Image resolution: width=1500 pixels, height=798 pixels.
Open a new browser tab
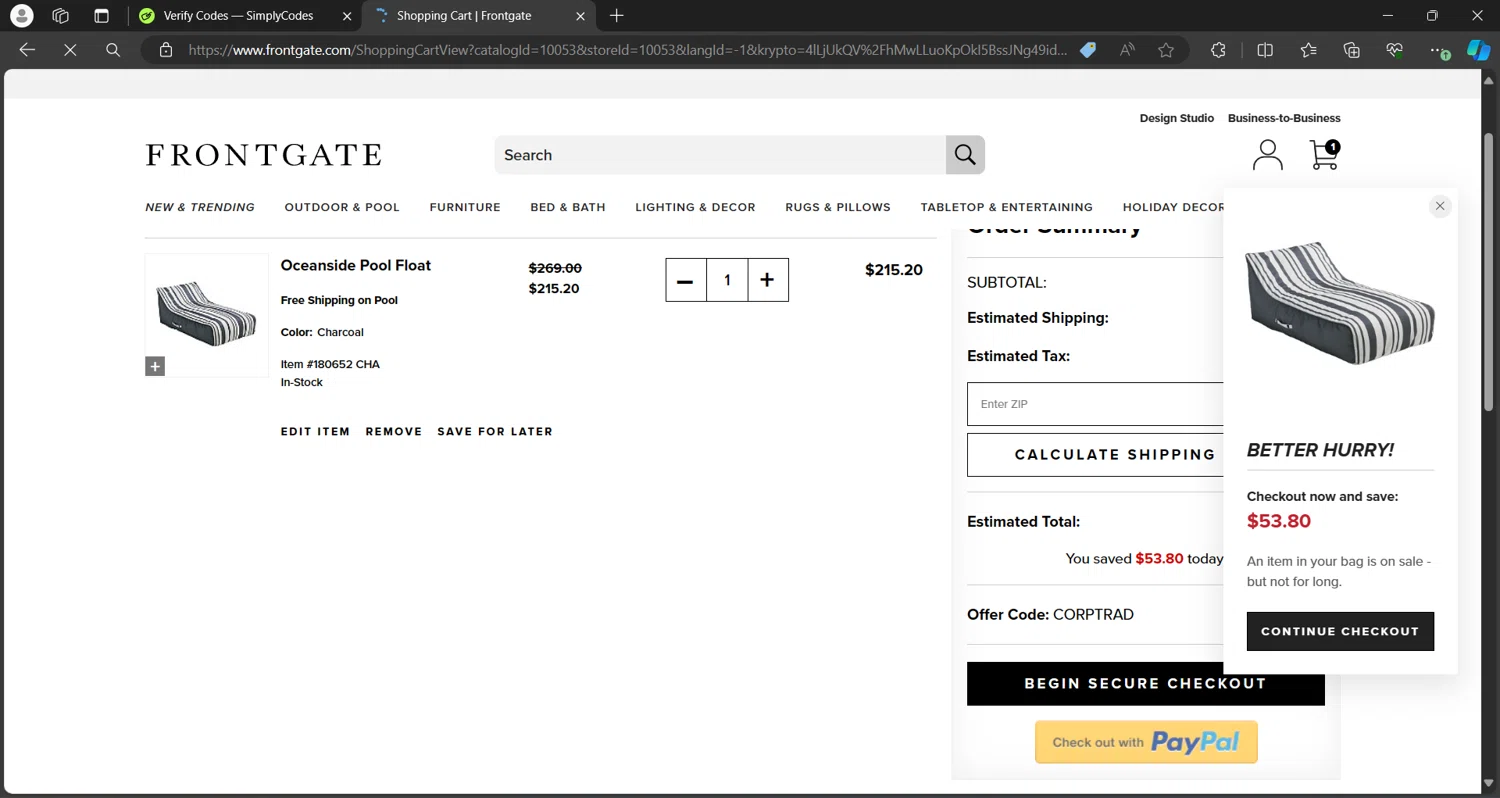coord(617,16)
